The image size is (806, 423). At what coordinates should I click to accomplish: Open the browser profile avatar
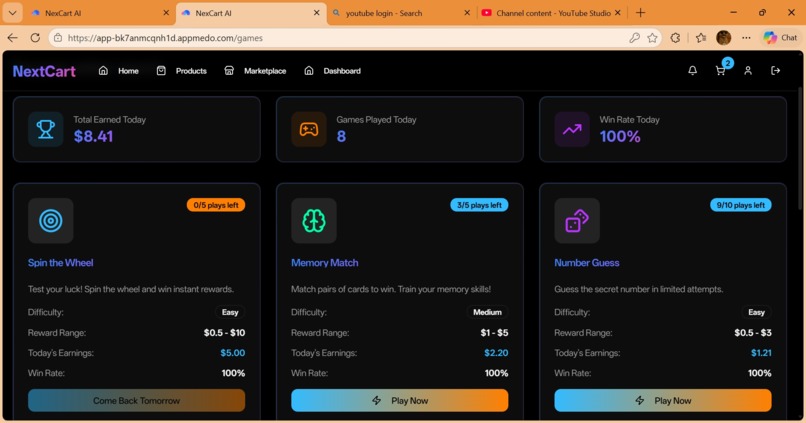[723, 38]
